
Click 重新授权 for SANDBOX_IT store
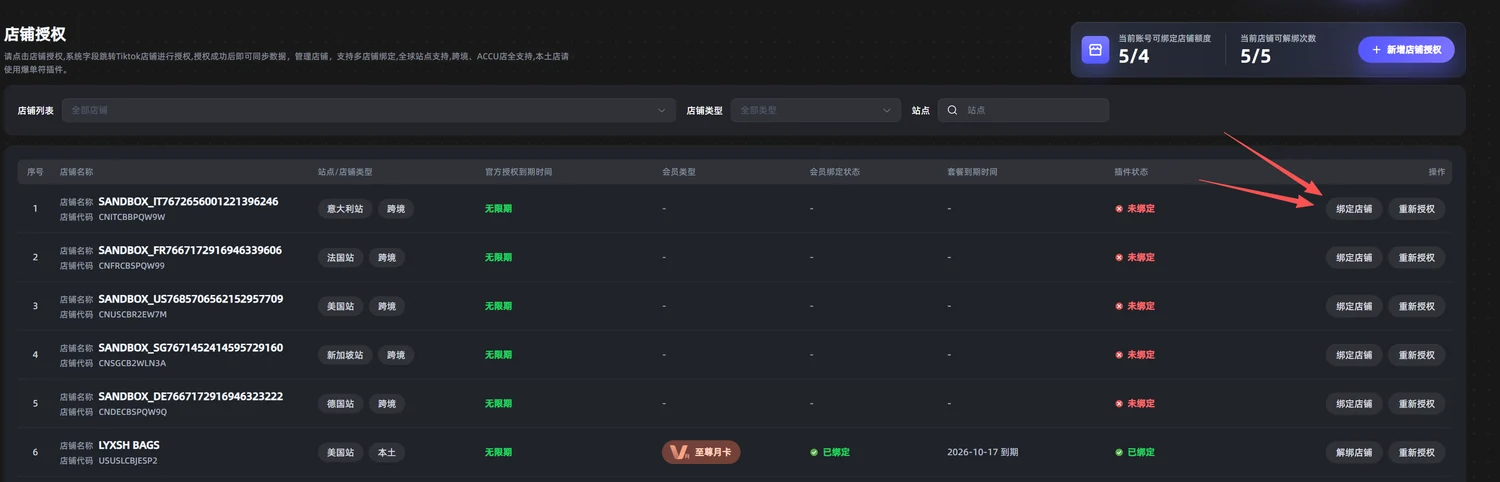(x=1416, y=209)
